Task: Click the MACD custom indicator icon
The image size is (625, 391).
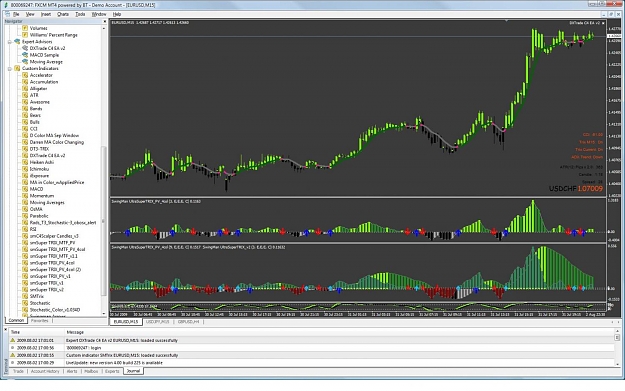Action: click(25, 189)
